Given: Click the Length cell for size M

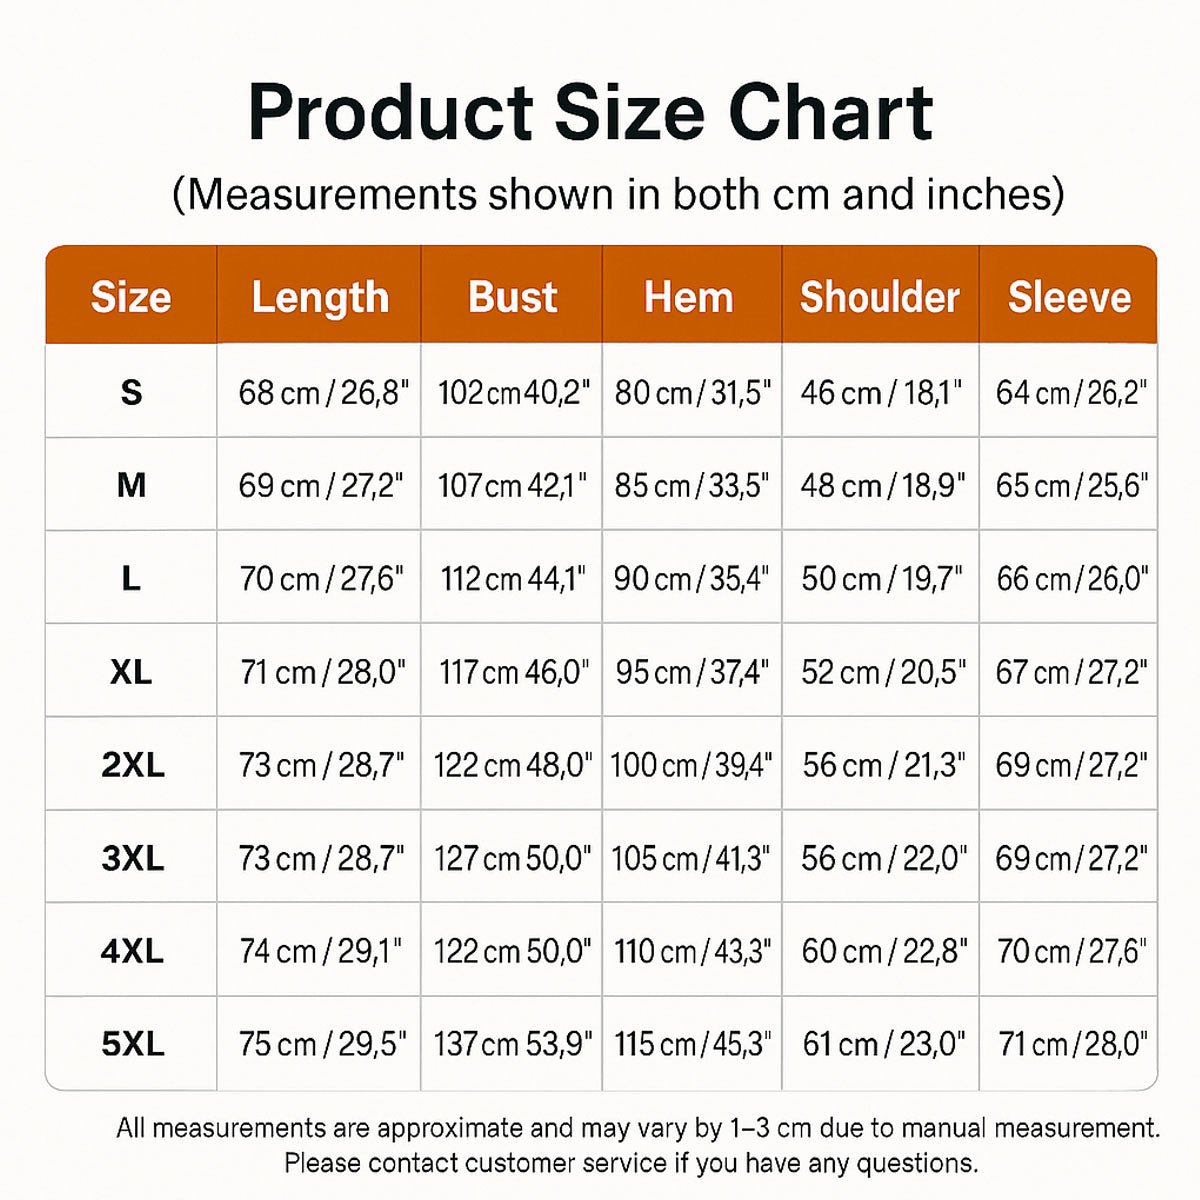Looking at the screenshot, I should [x=321, y=486].
